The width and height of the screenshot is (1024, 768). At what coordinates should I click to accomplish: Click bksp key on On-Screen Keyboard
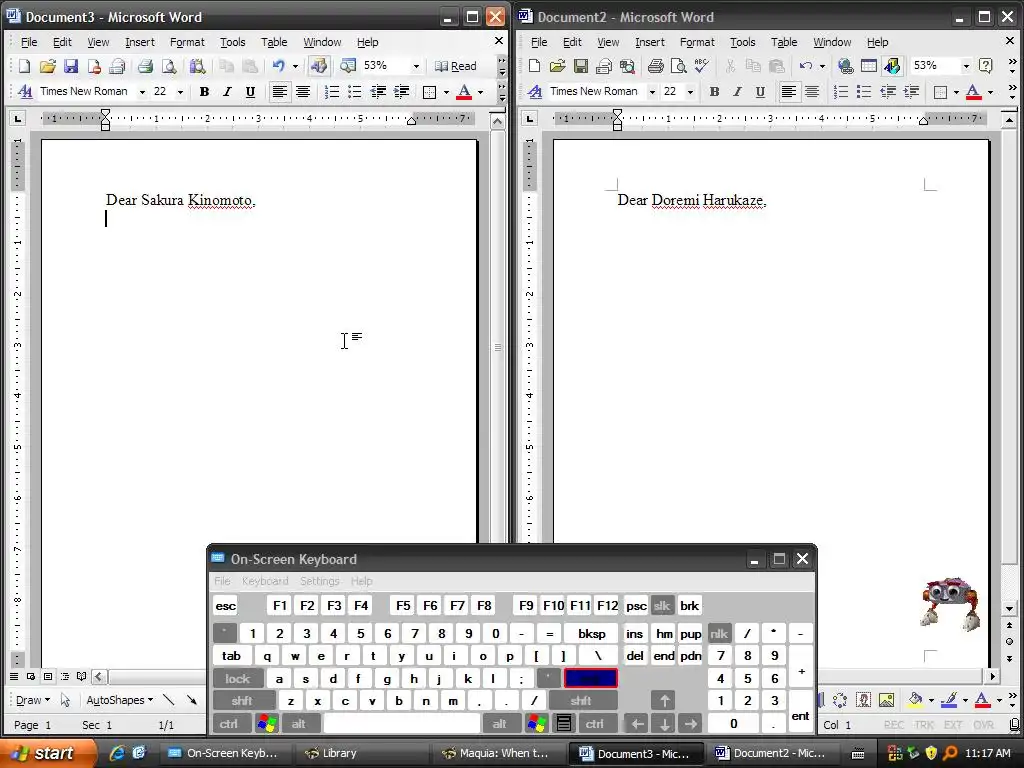coord(592,633)
